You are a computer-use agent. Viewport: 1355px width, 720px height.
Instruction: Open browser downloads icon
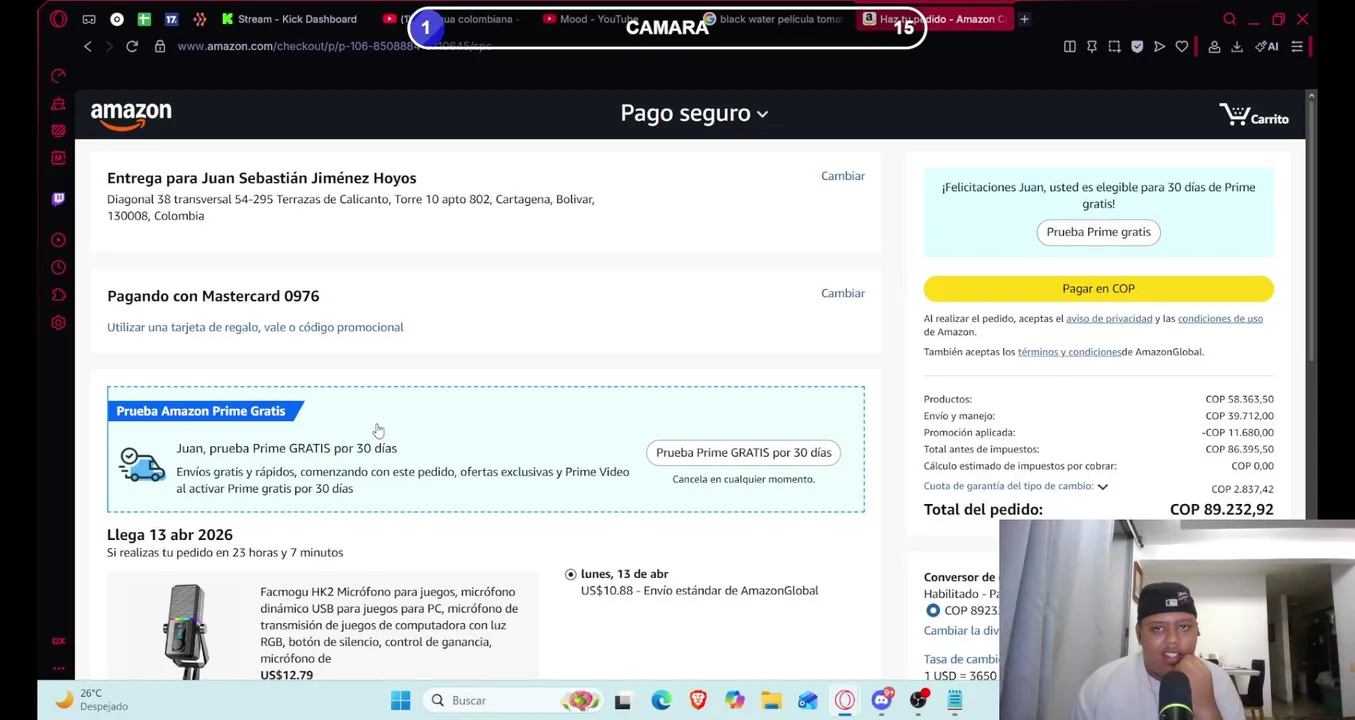1237,46
